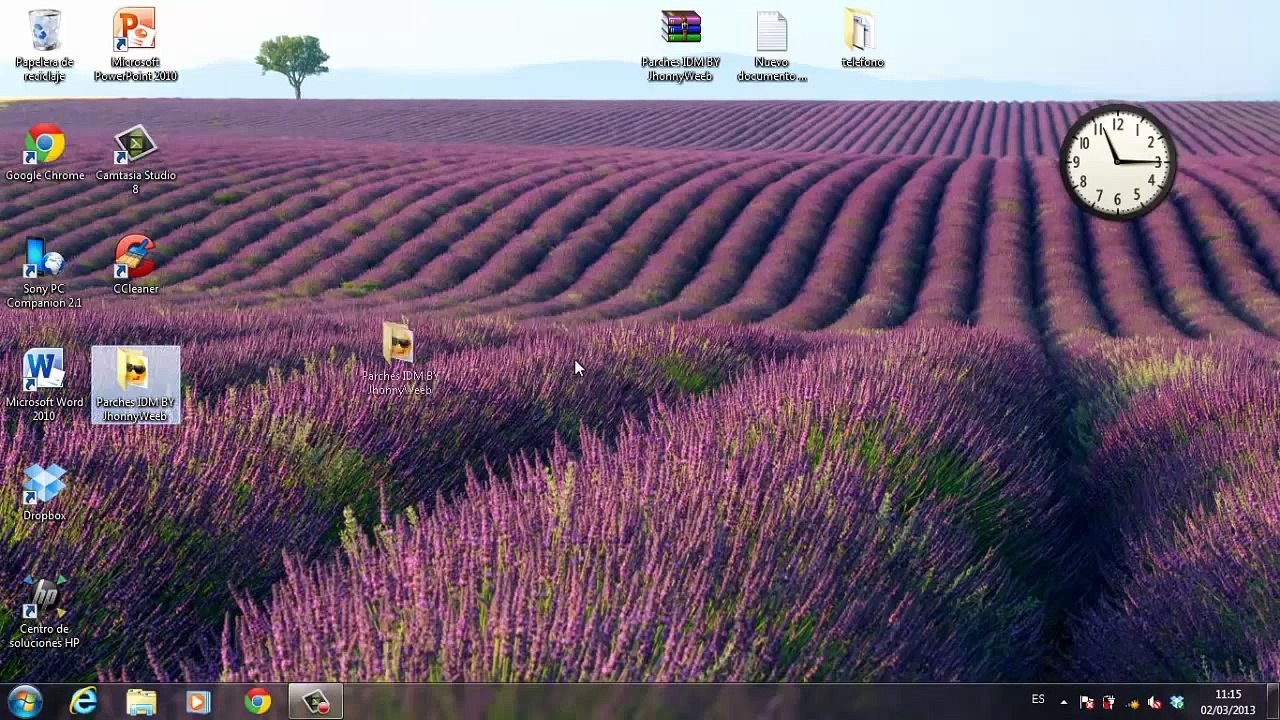Open power plug battery tray icon
Viewport: 1280px width, 720px height.
click(x=1109, y=702)
